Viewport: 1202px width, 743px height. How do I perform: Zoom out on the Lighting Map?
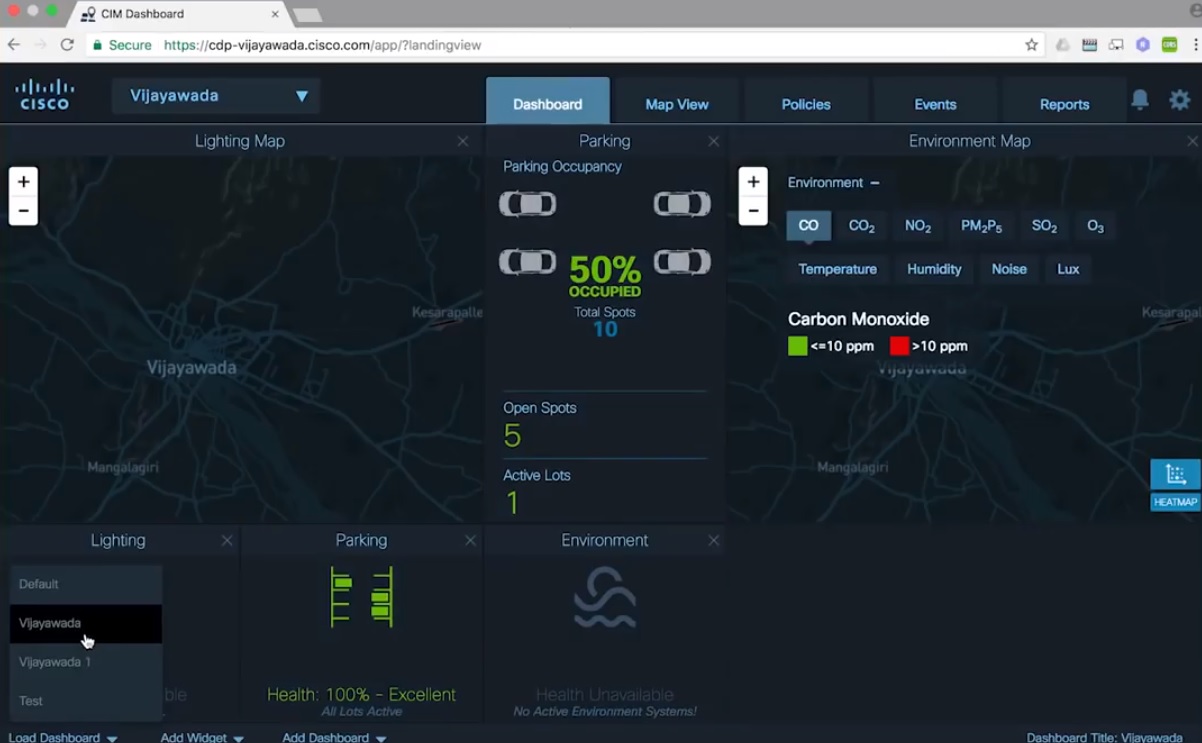pos(23,211)
